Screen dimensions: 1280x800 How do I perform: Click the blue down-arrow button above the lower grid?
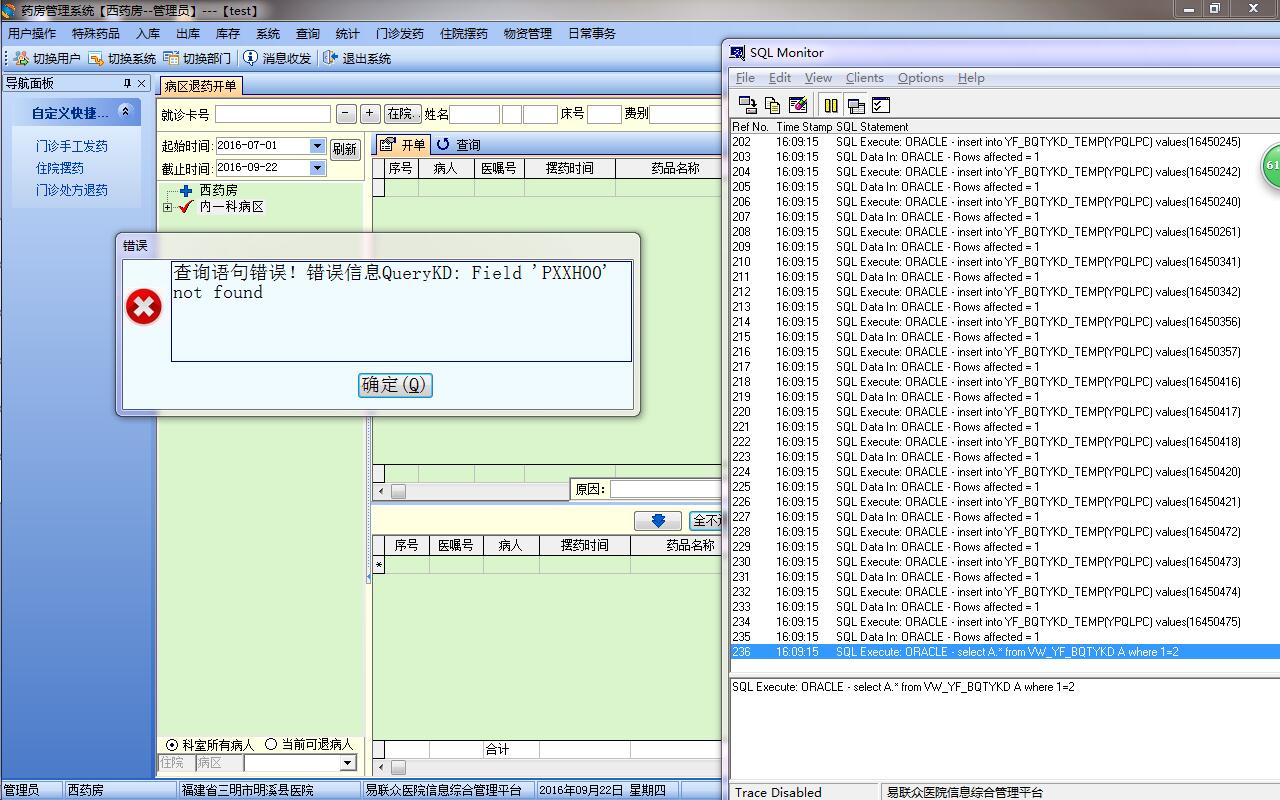pos(658,521)
